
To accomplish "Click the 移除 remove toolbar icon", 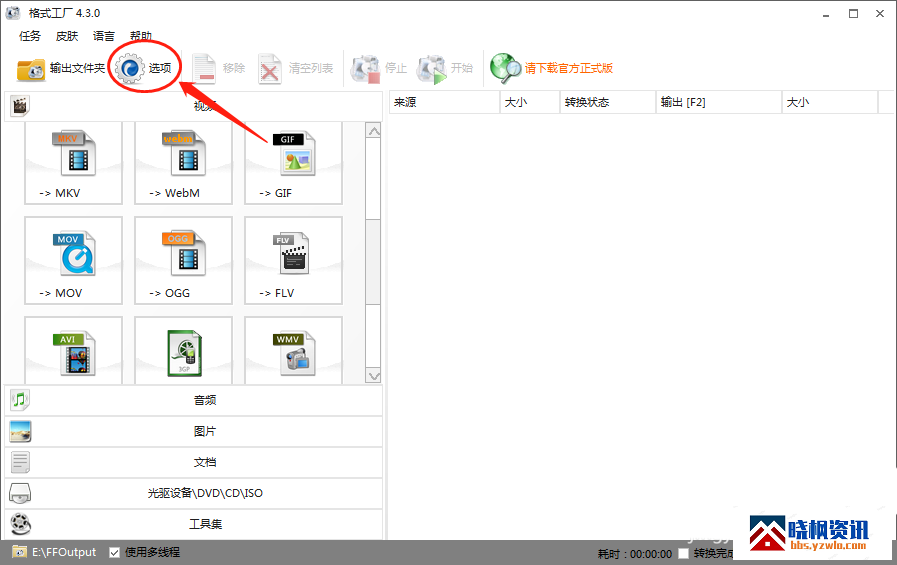I will (x=204, y=69).
